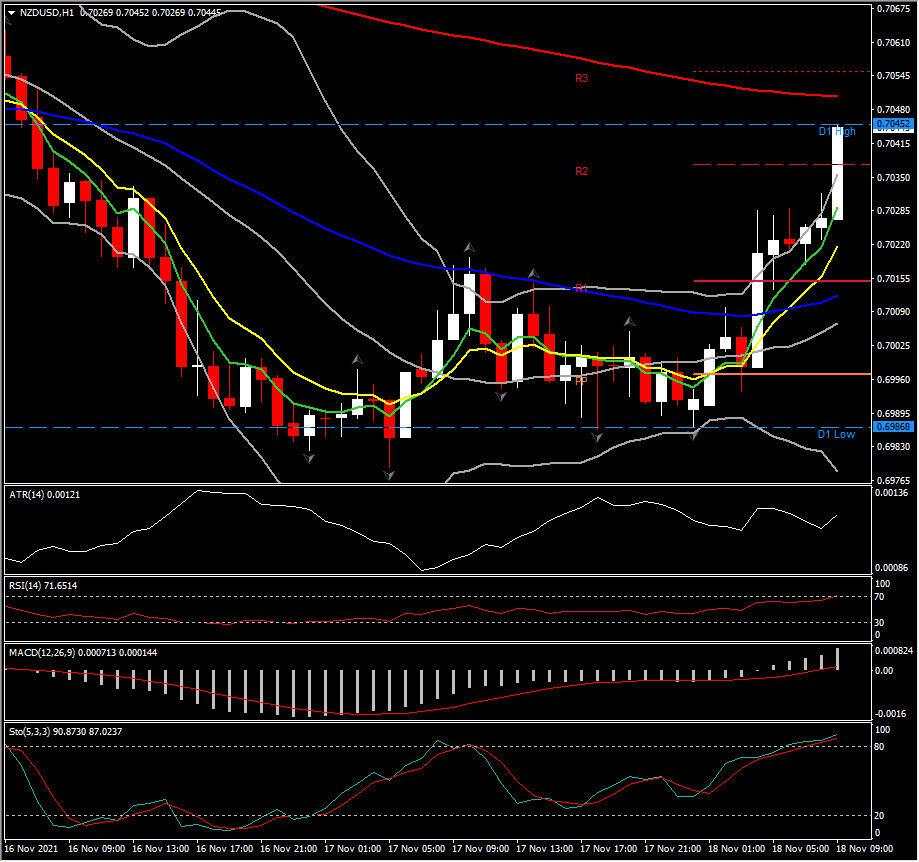Screen dimensions: 919x862
Task: Click the MACD scale value 0.000824
Action: tap(893, 651)
